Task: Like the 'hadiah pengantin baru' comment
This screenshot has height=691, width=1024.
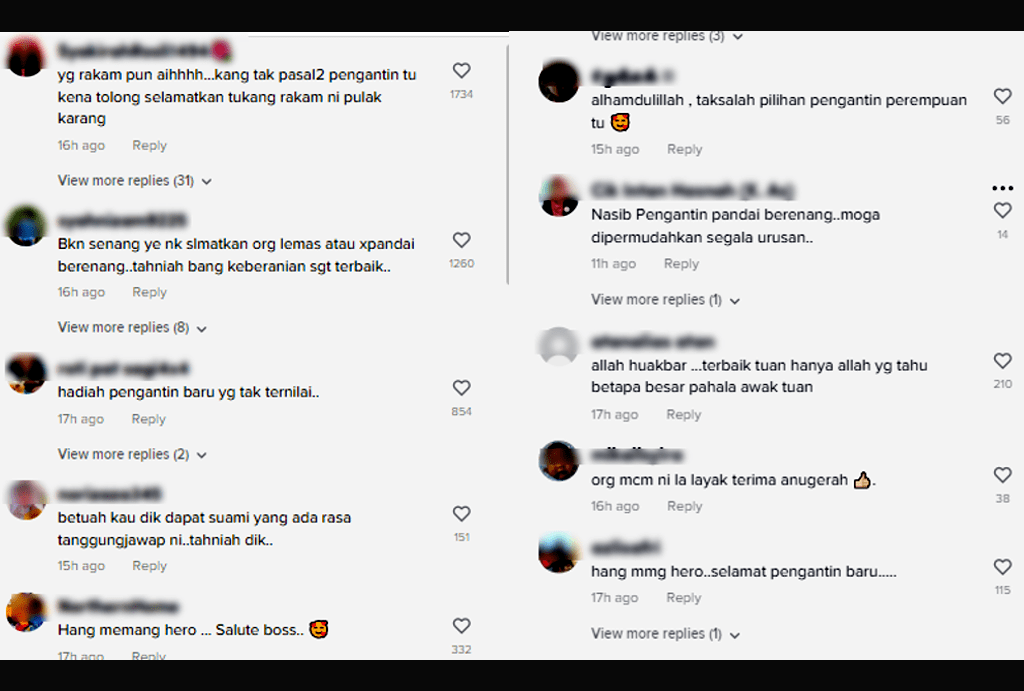Action: point(461,388)
